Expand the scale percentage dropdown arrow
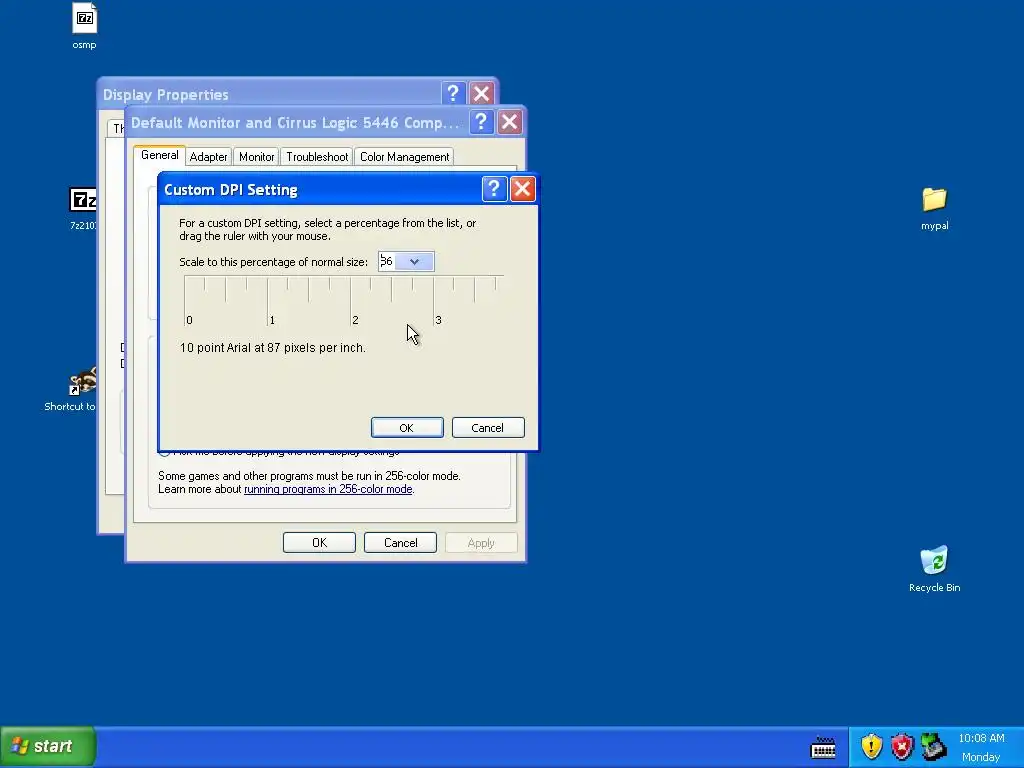 coord(415,262)
